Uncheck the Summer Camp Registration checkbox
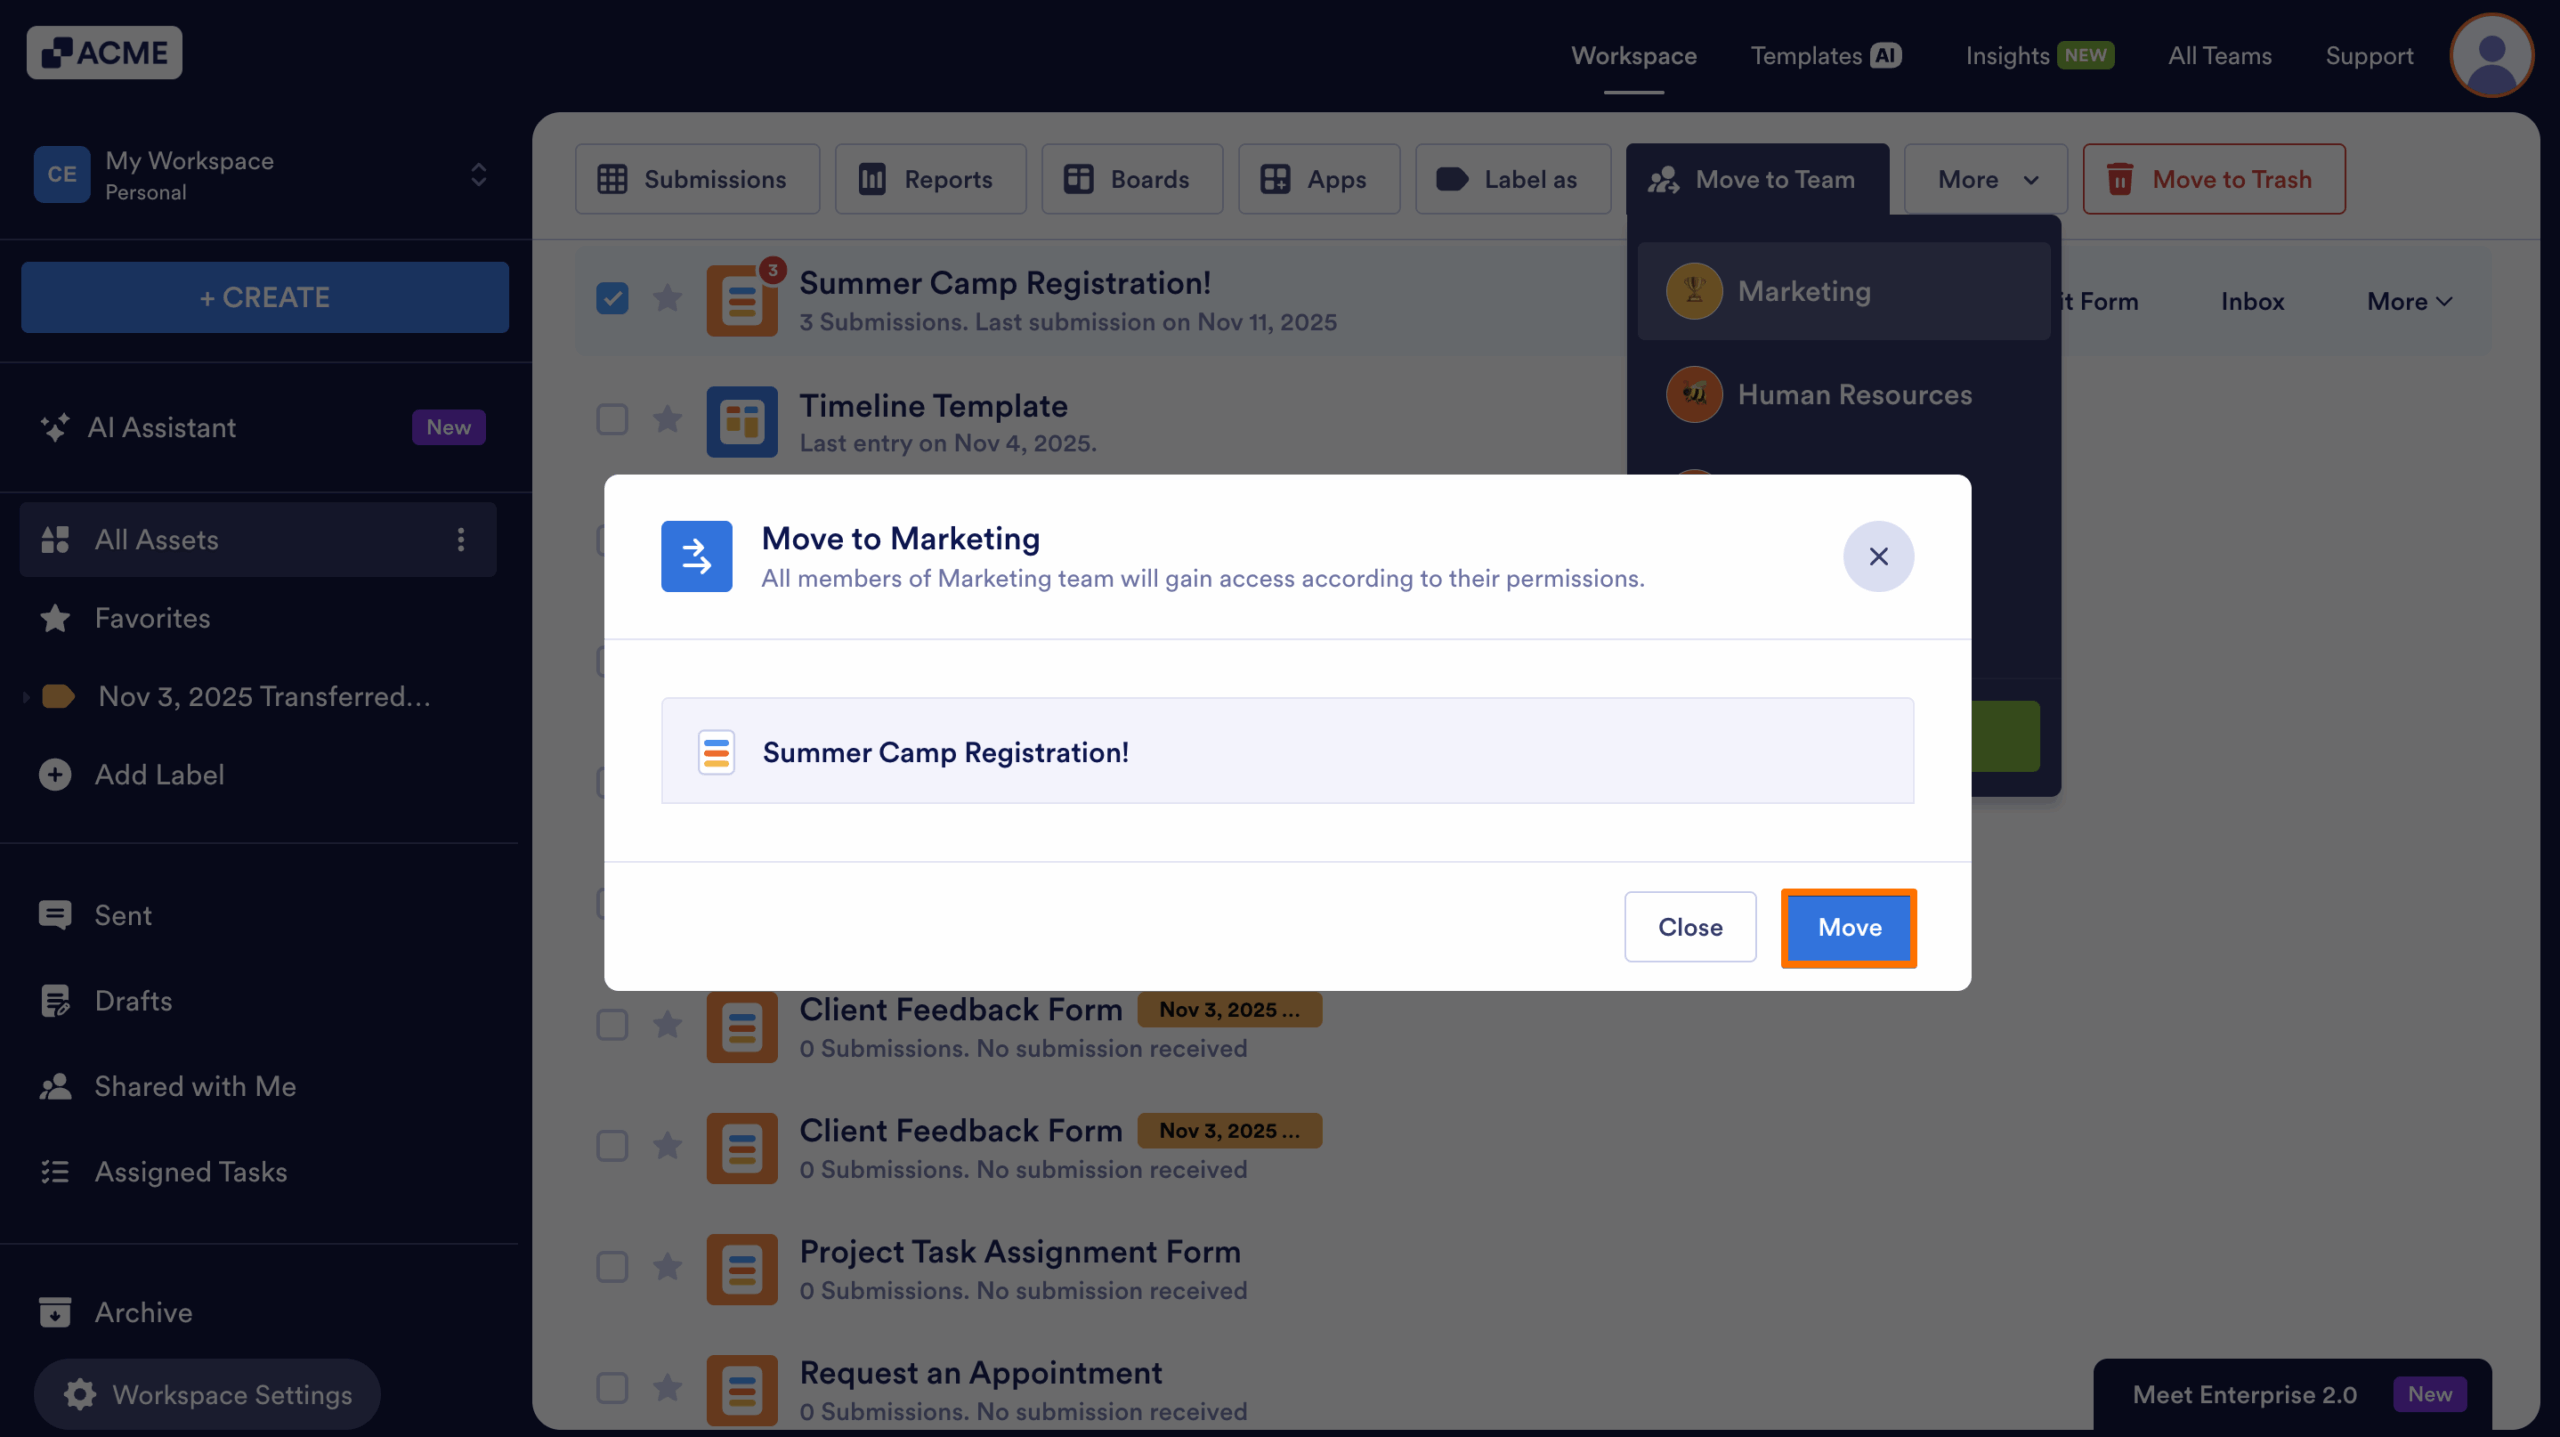The image size is (2560, 1437). click(x=612, y=297)
